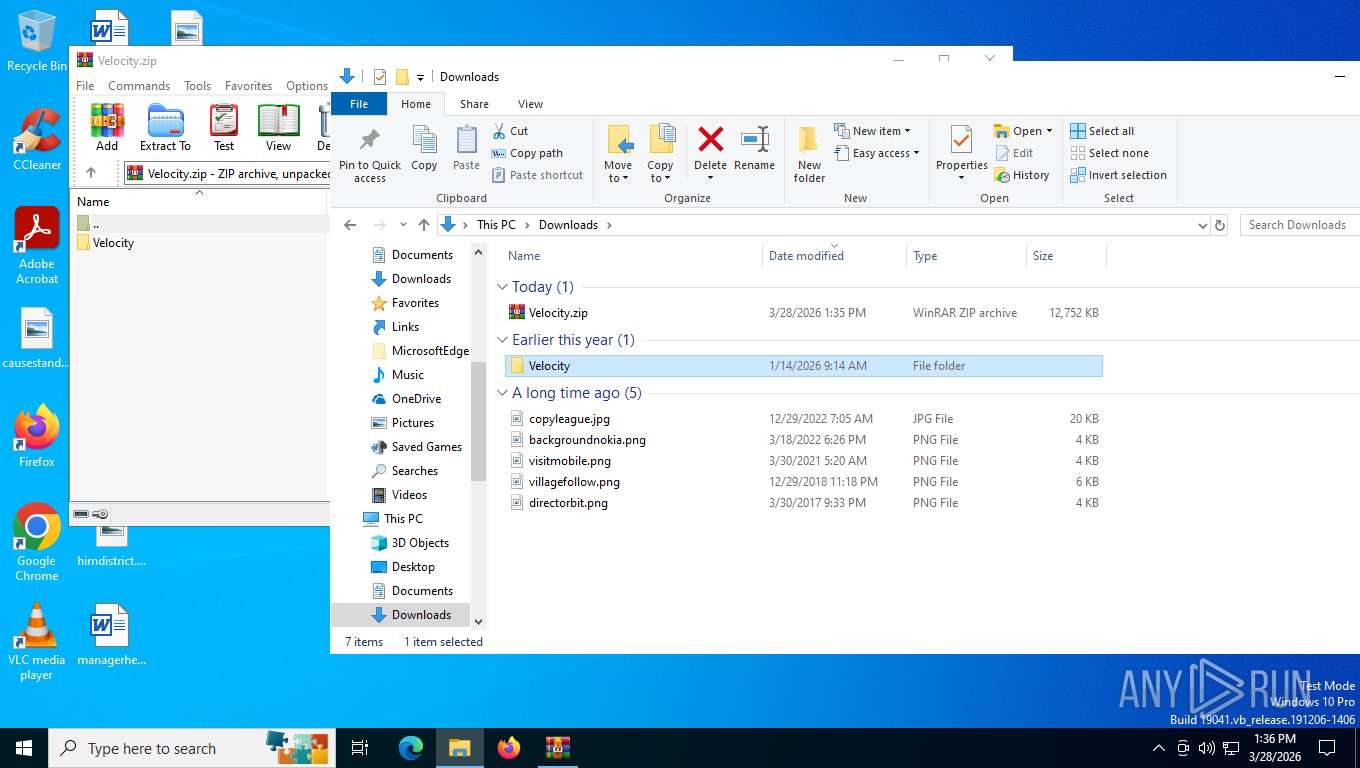Collapse the Today group
The height and width of the screenshot is (768, 1360).
tap(502, 287)
